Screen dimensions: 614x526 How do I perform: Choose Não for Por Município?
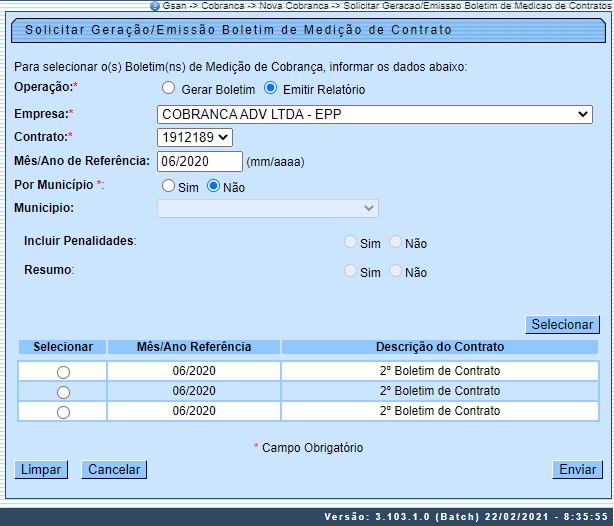pos(213,186)
